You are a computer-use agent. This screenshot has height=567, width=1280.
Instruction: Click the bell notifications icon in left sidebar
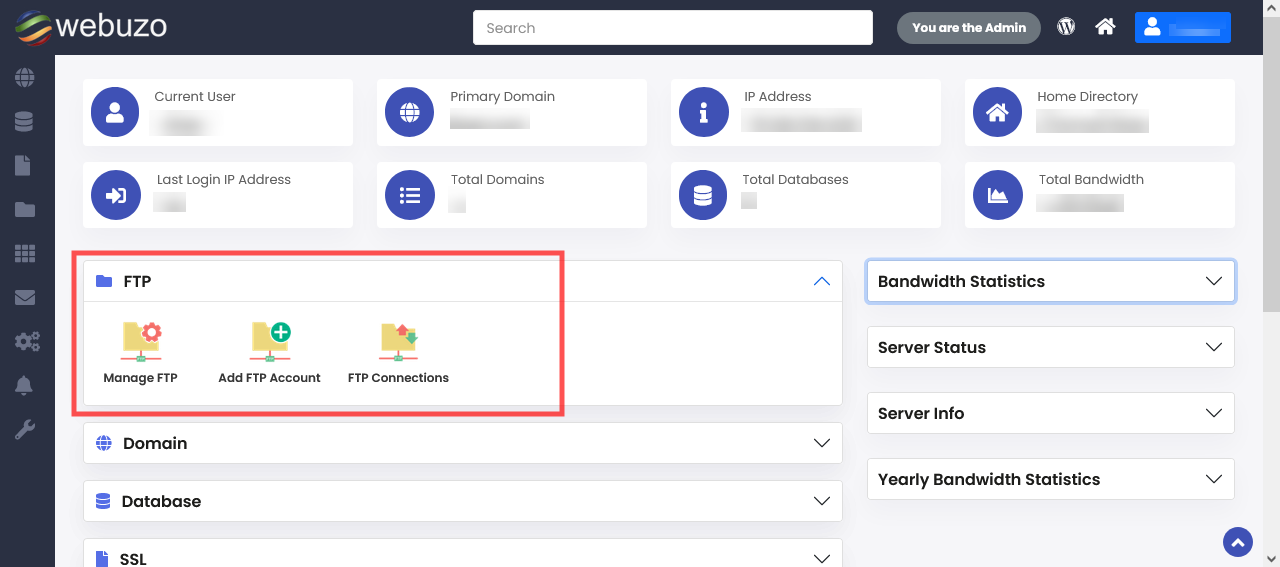coord(24,385)
